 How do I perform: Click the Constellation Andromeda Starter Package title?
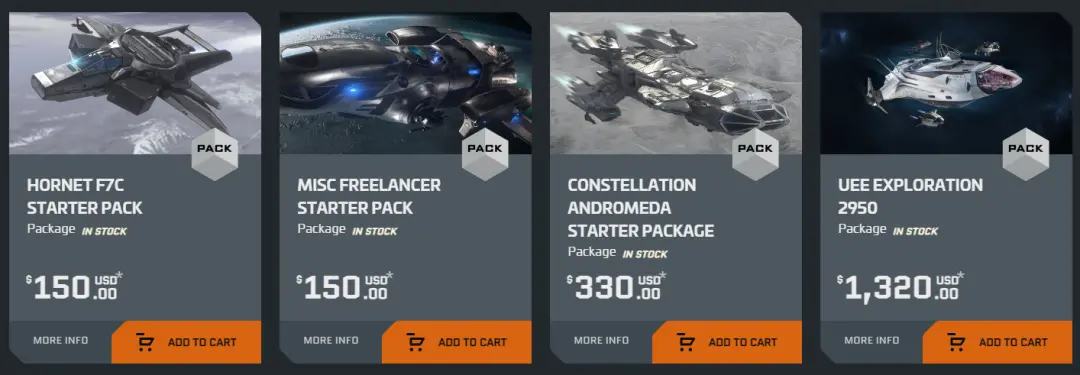click(641, 207)
